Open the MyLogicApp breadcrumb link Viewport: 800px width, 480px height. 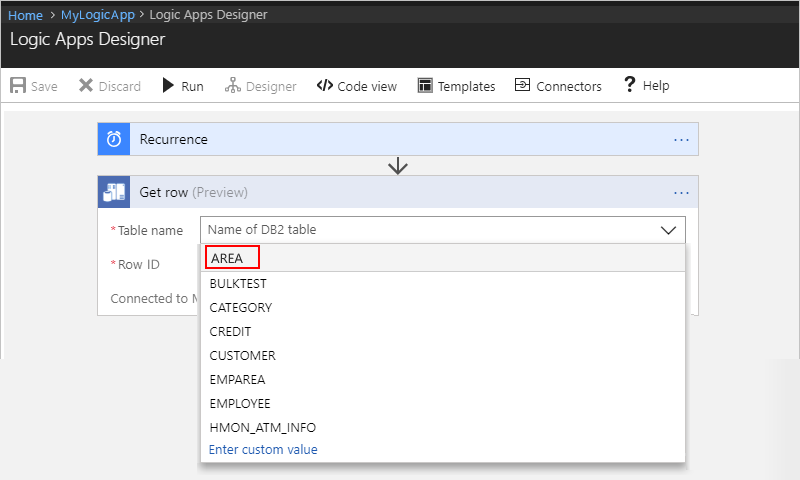point(97,15)
